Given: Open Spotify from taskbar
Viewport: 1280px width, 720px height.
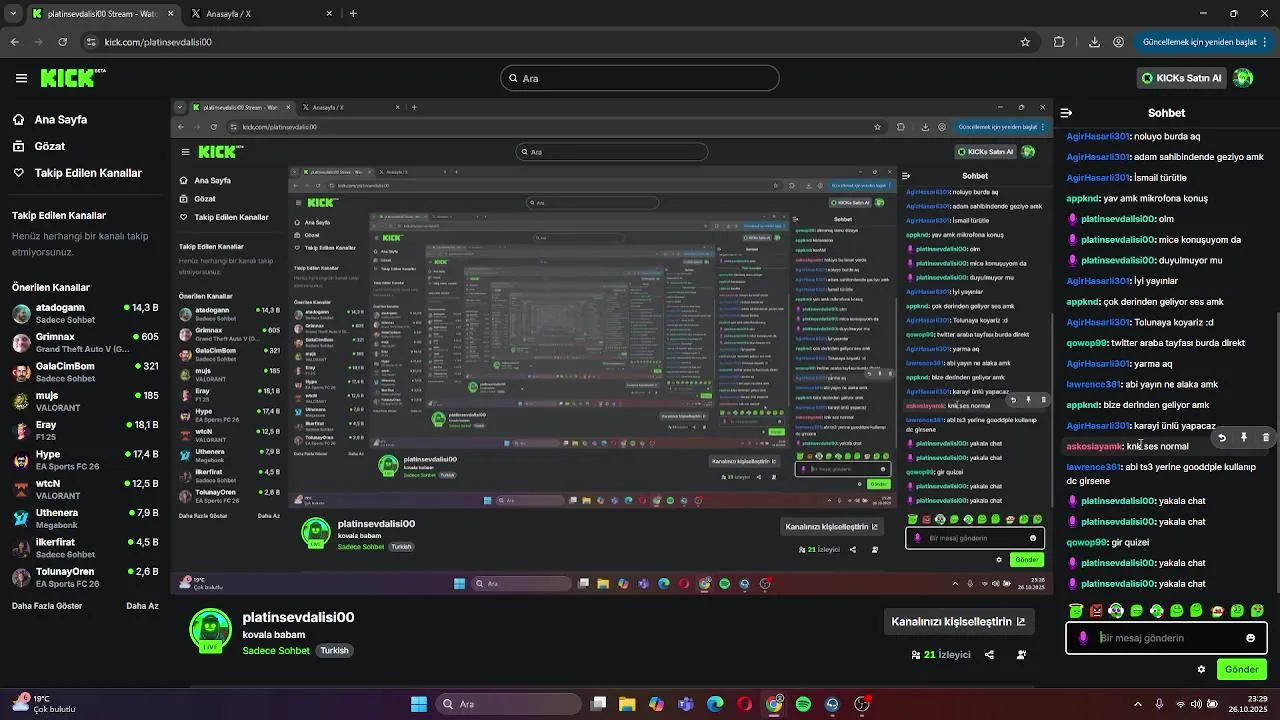Looking at the screenshot, I should (803, 704).
